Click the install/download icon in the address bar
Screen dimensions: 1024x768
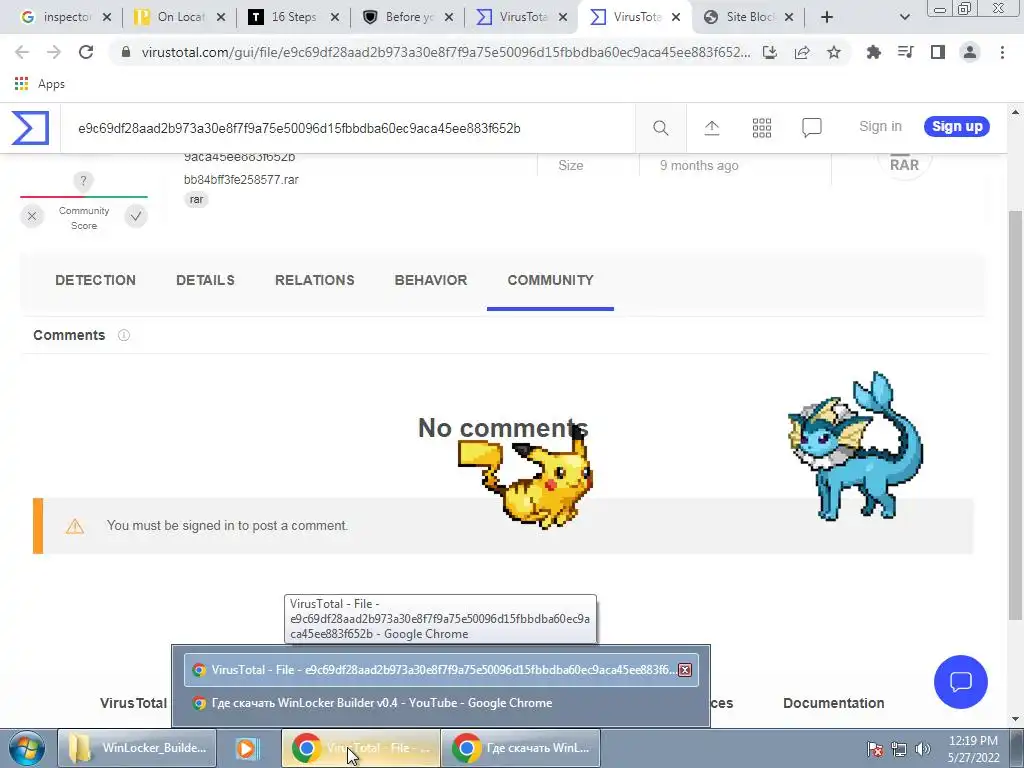[769, 52]
